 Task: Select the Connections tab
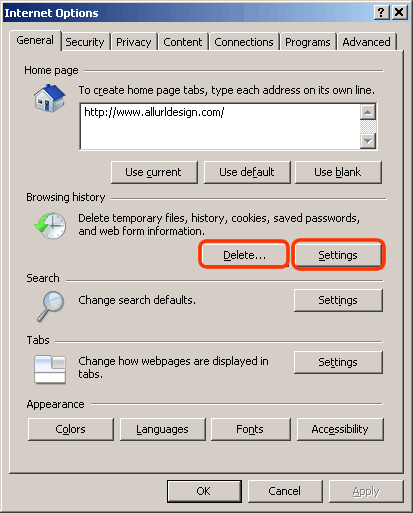point(244,42)
